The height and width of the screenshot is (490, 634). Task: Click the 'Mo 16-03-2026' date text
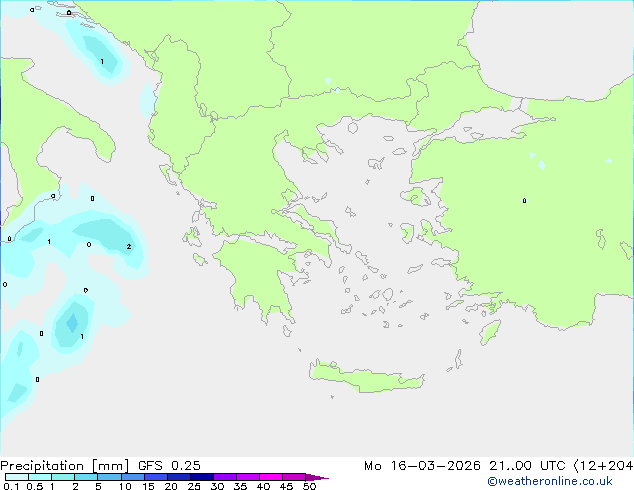[422, 466]
